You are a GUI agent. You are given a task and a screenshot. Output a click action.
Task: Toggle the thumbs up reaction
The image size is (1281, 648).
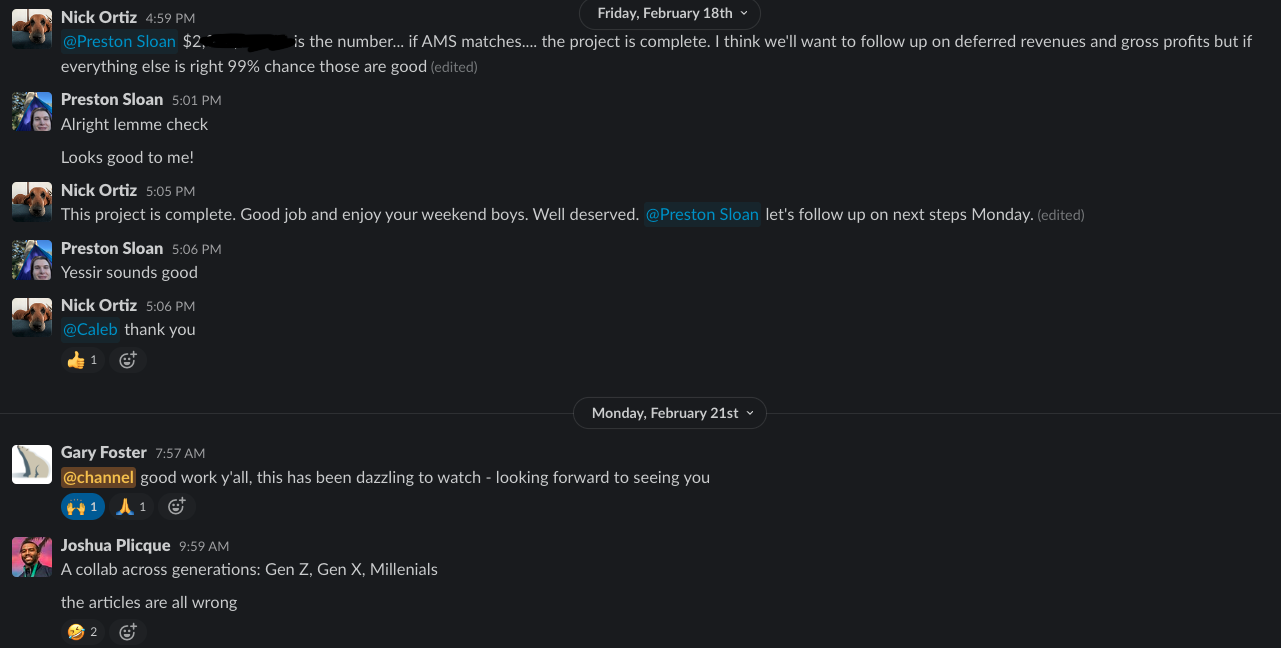(83, 360)
